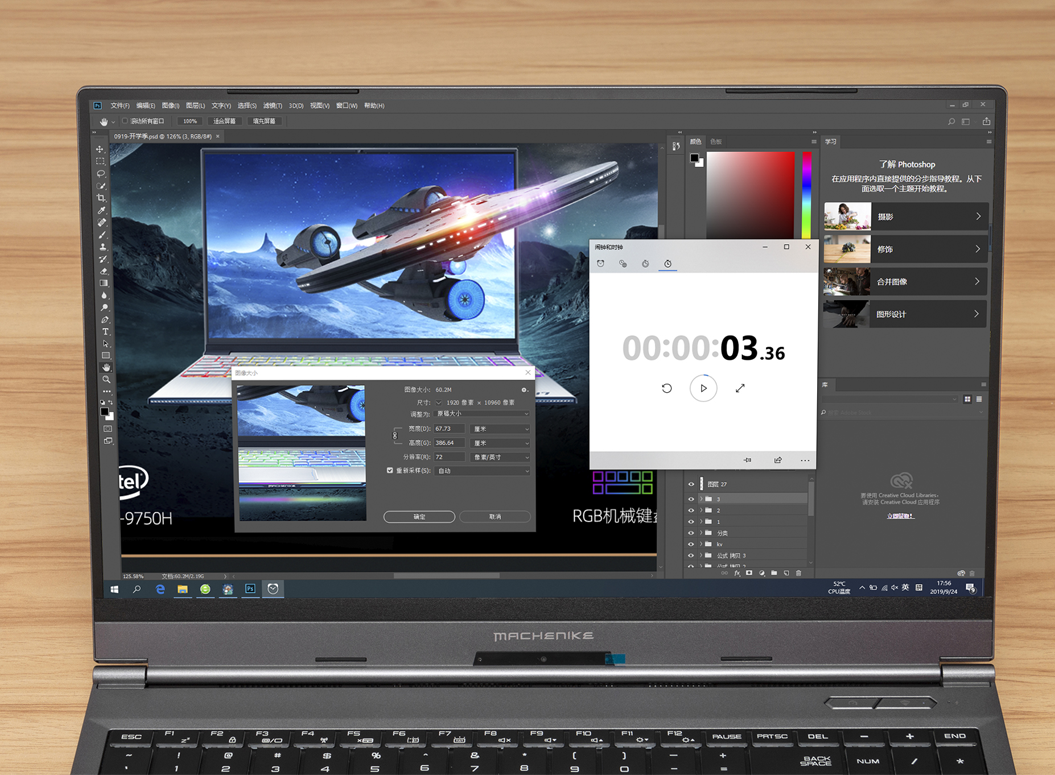The width and height of the screenshot is (1055, 775).
Task: Select the Path Selection arrow tool
Action: coord(106,344)
